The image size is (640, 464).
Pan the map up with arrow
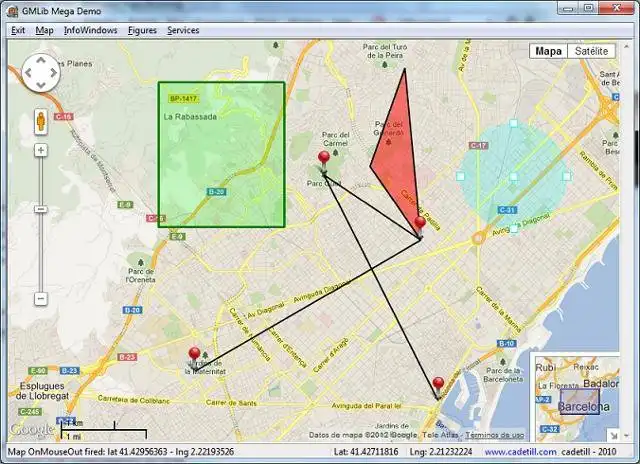tap(41, 60)
